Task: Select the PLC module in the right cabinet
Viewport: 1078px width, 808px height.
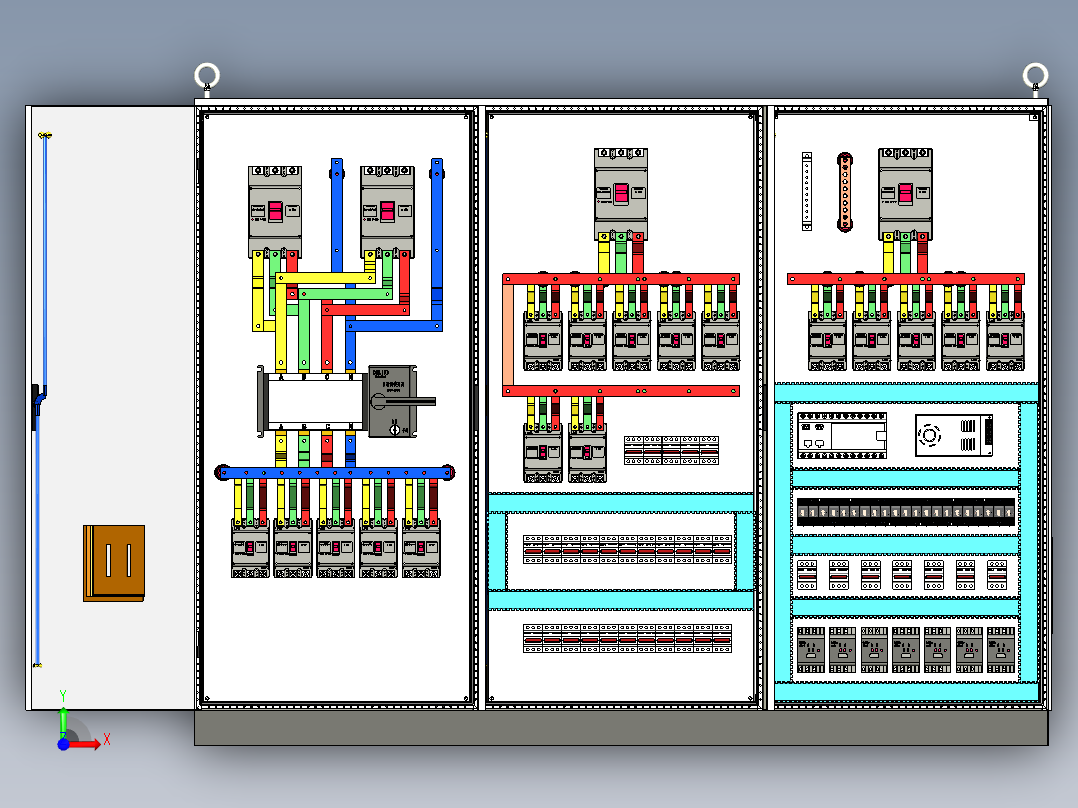Action: 842,435
